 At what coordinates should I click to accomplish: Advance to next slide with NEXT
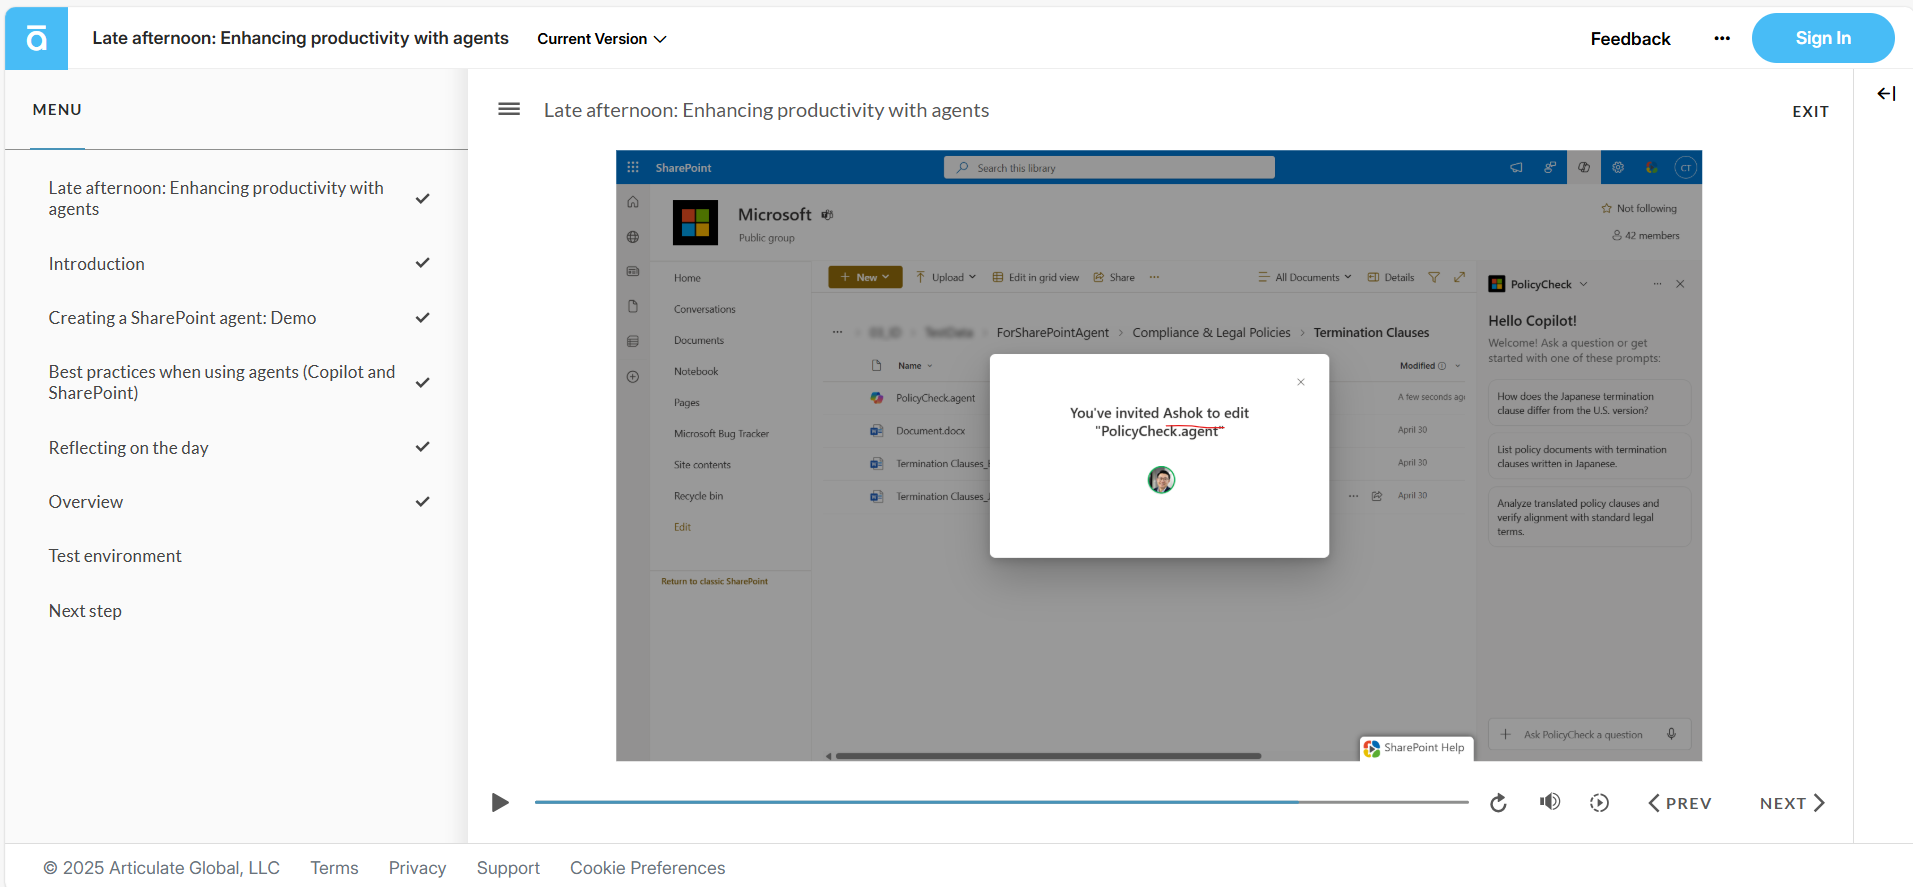coord(1792,803)
